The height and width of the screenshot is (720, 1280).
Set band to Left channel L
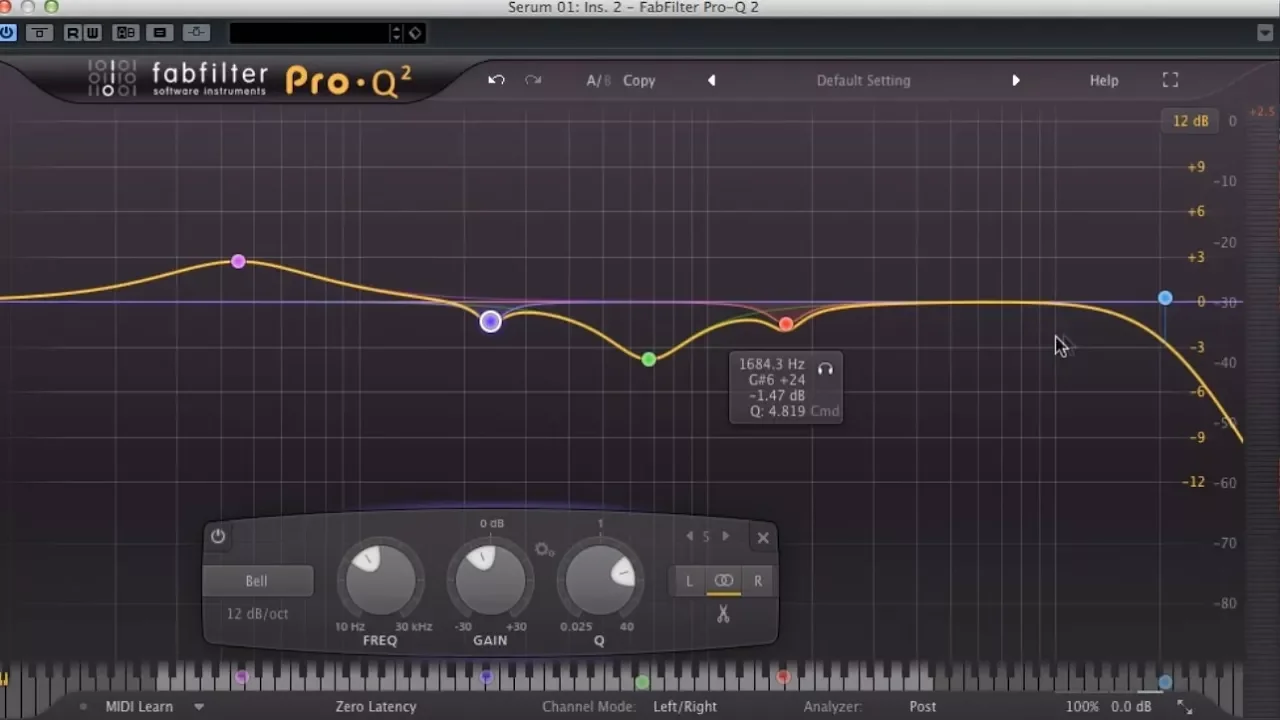(689, 581)
